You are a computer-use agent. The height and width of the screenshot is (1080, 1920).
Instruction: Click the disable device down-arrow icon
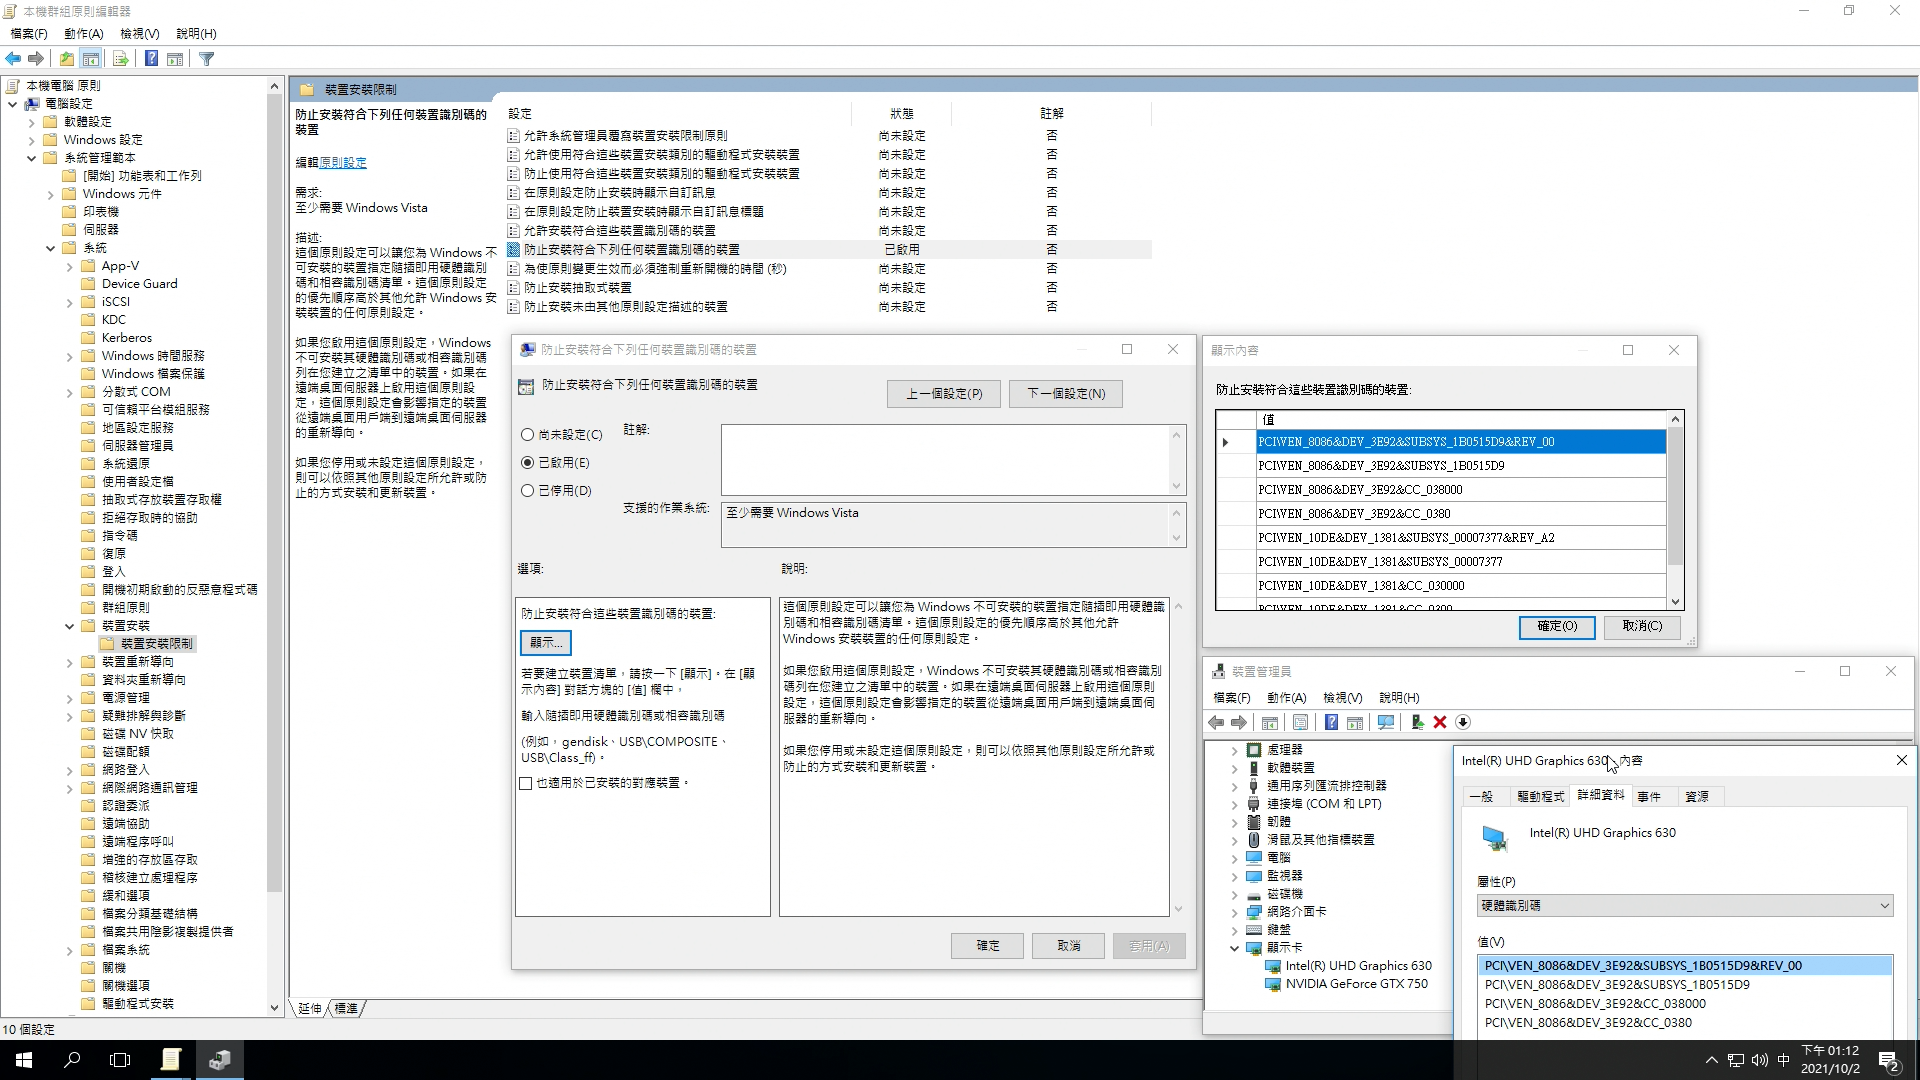pos(1463,722)
